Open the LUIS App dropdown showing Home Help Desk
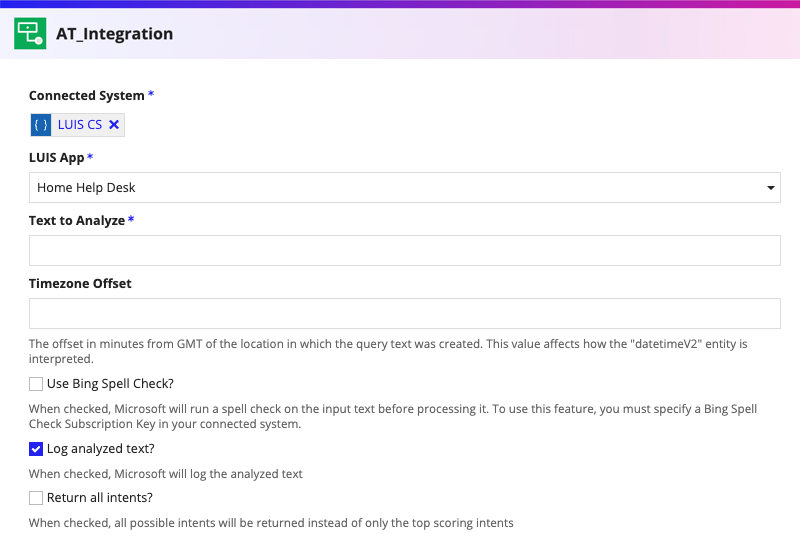Image resolution: width=800 pixels, height=549 pixels. tap(405, 188)
